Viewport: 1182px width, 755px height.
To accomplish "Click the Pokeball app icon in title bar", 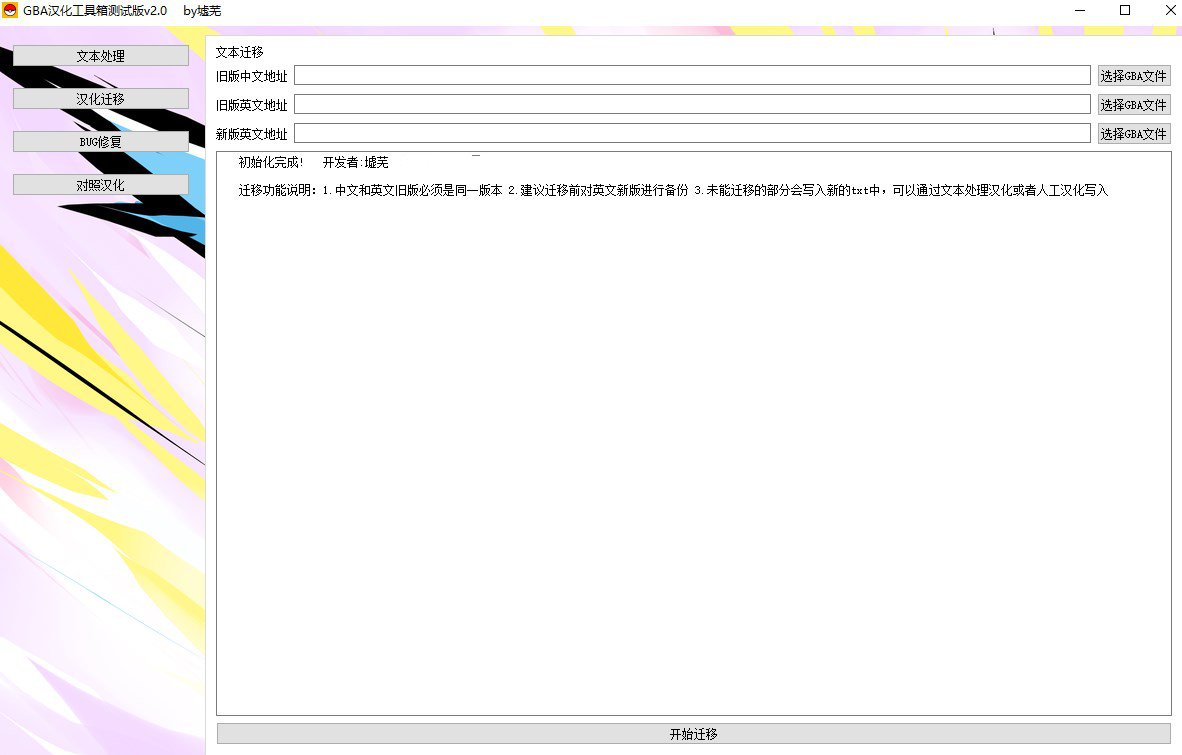I will (x=11, y=11).
